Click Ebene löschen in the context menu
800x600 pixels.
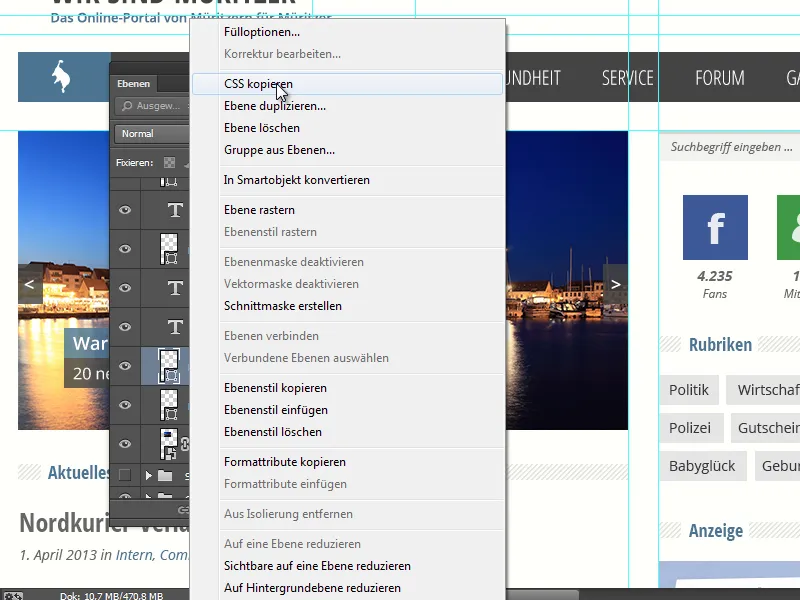[347, 128]
